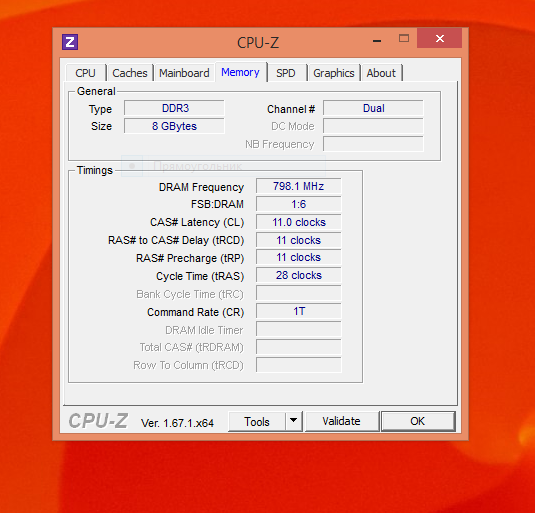Click the Ver. 1.67.1.x64 version text
The height and width of the screenshot is (513, 535).
point(177,423)
